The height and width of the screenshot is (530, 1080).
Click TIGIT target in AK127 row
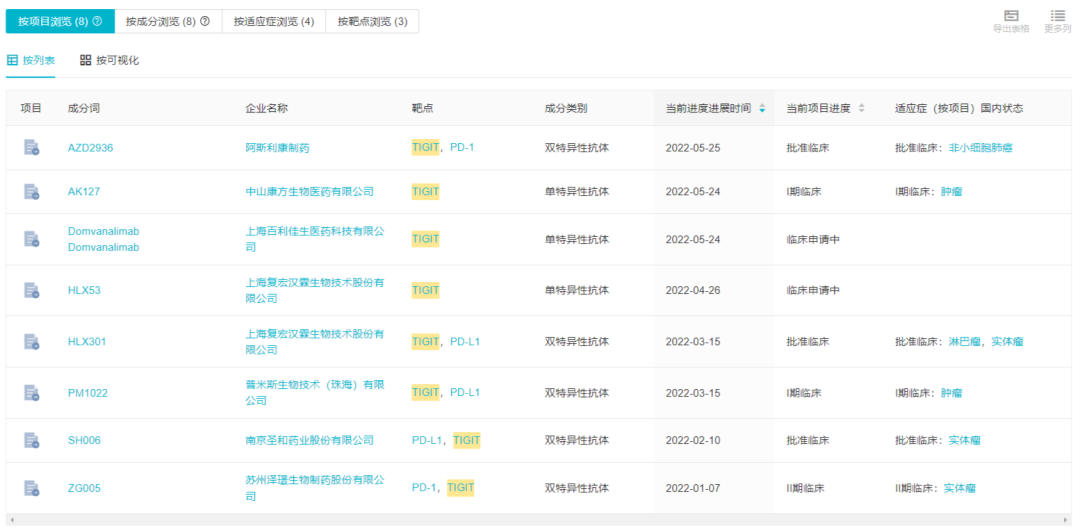pos(426,192)
